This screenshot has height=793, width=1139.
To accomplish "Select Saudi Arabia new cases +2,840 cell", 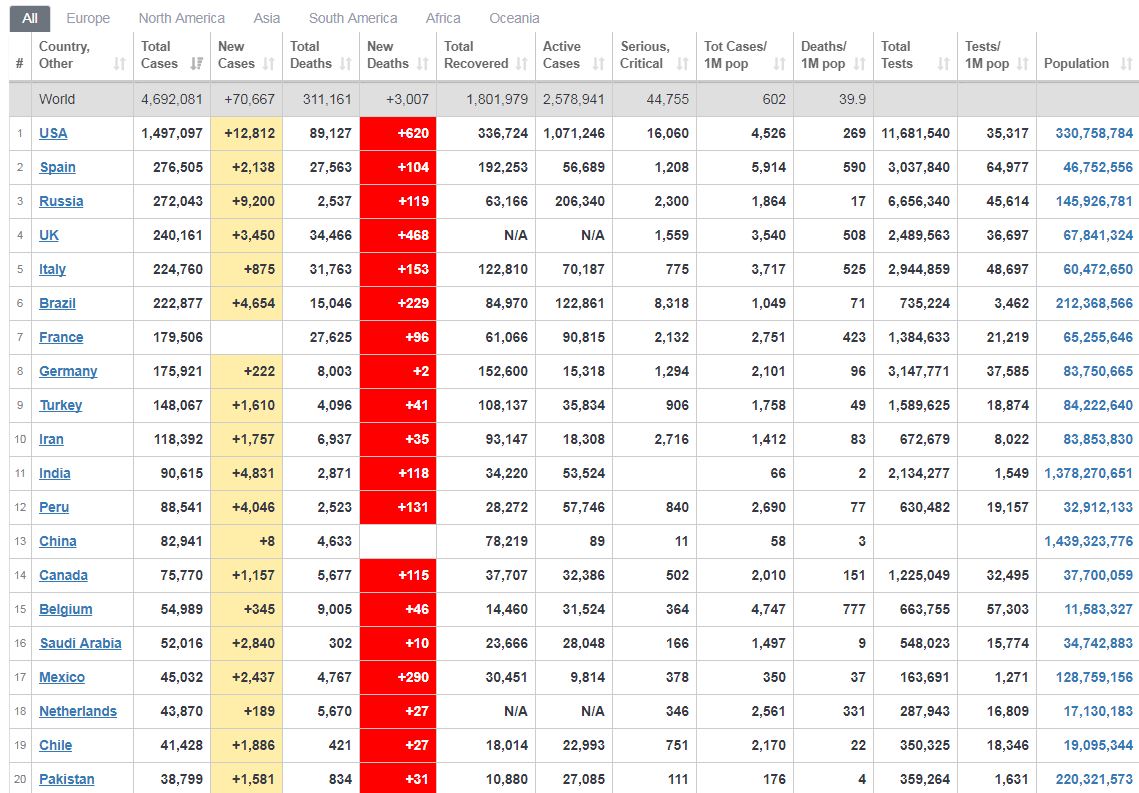I will click(x=247, y=643).
